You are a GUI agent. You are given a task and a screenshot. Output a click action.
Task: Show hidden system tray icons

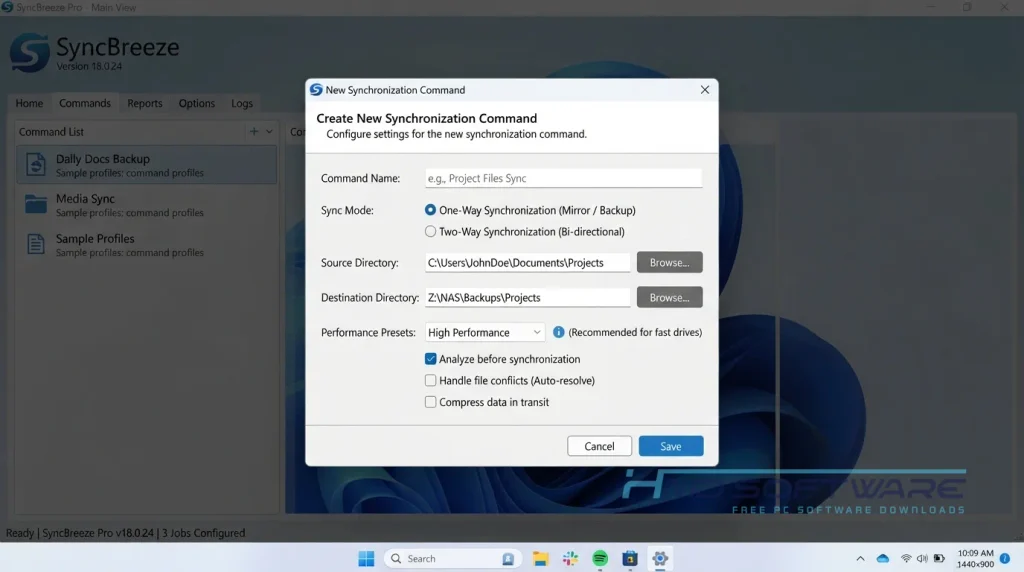tap(860, 558)
